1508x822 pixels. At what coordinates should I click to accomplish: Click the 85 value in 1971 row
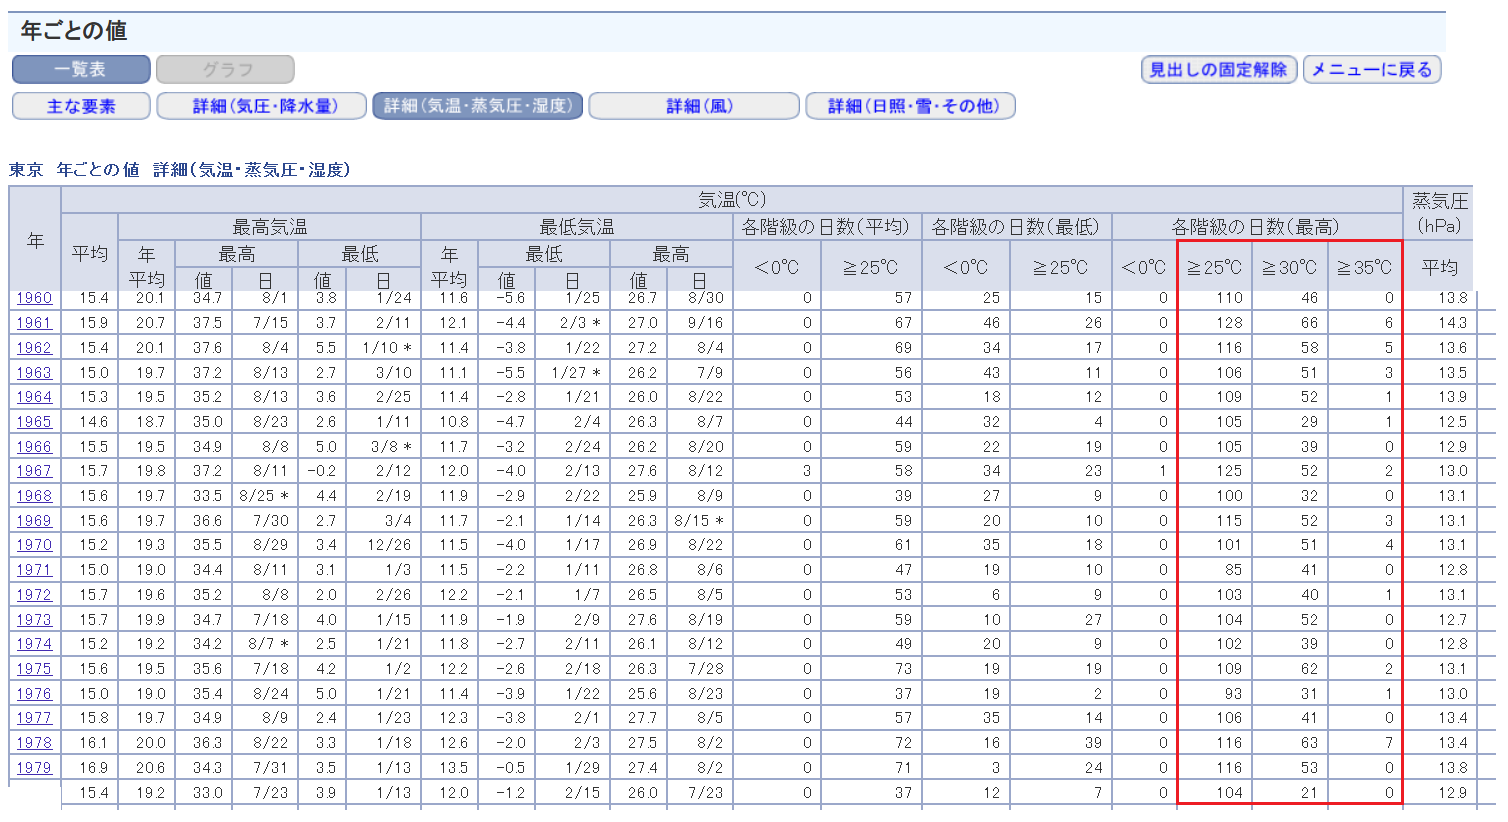1234,570
